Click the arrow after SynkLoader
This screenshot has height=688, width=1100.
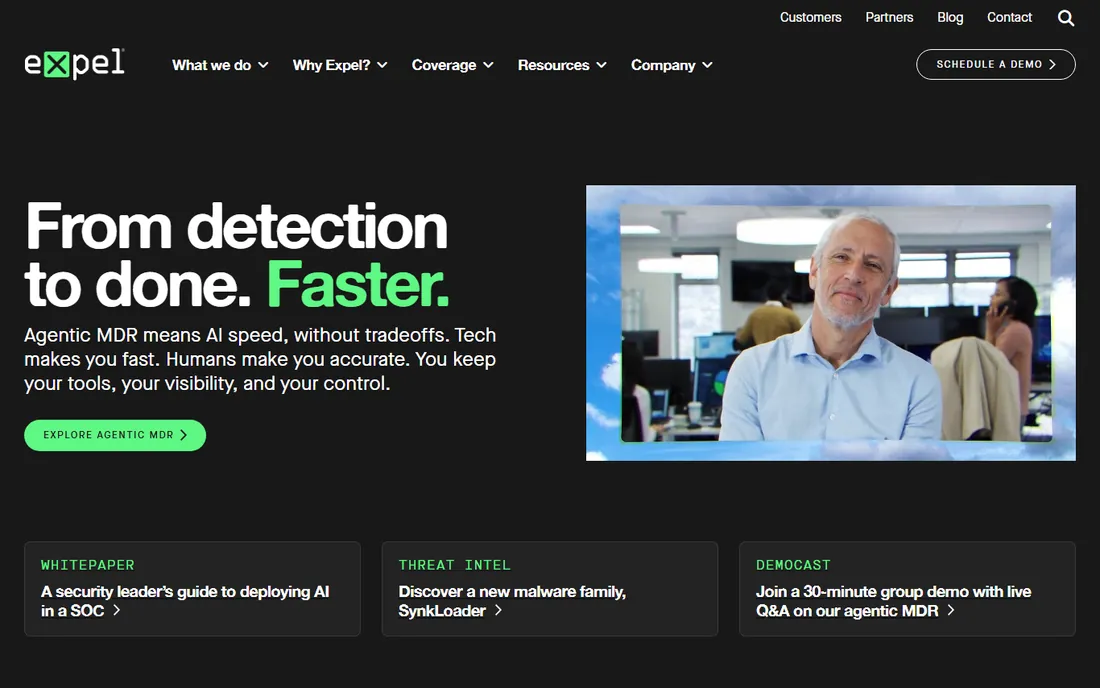coord(498,610)
